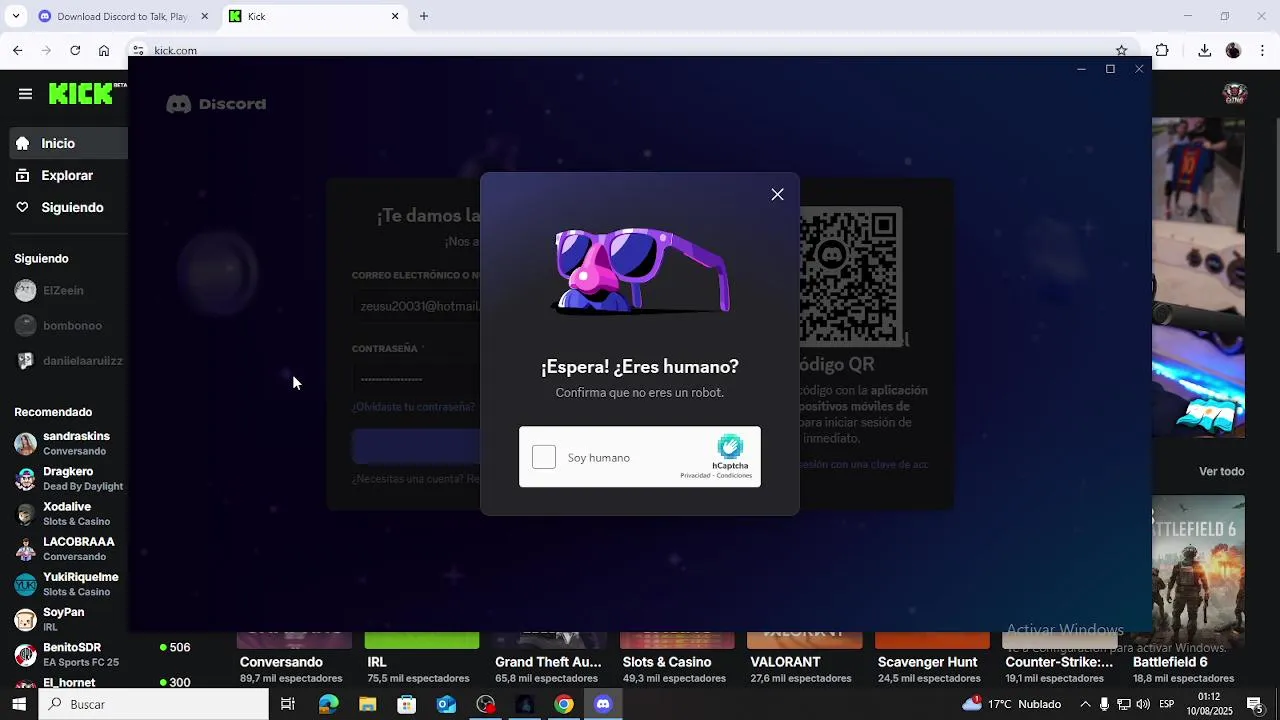Image resolution: width=1280 pixels, height=720 pixels.
Task: Open Outlook from taskbar
Action: click(446, 704)
